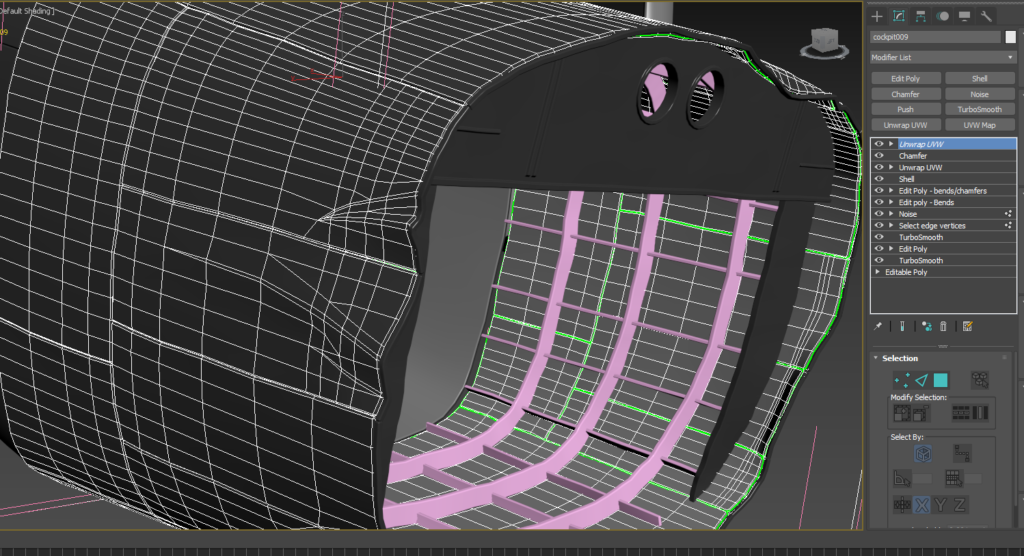The width and height of the screenshot is (1024, 556).
Task: Expand the Edit Poly modifier below TurboSmooth
Action: point(891,249)
